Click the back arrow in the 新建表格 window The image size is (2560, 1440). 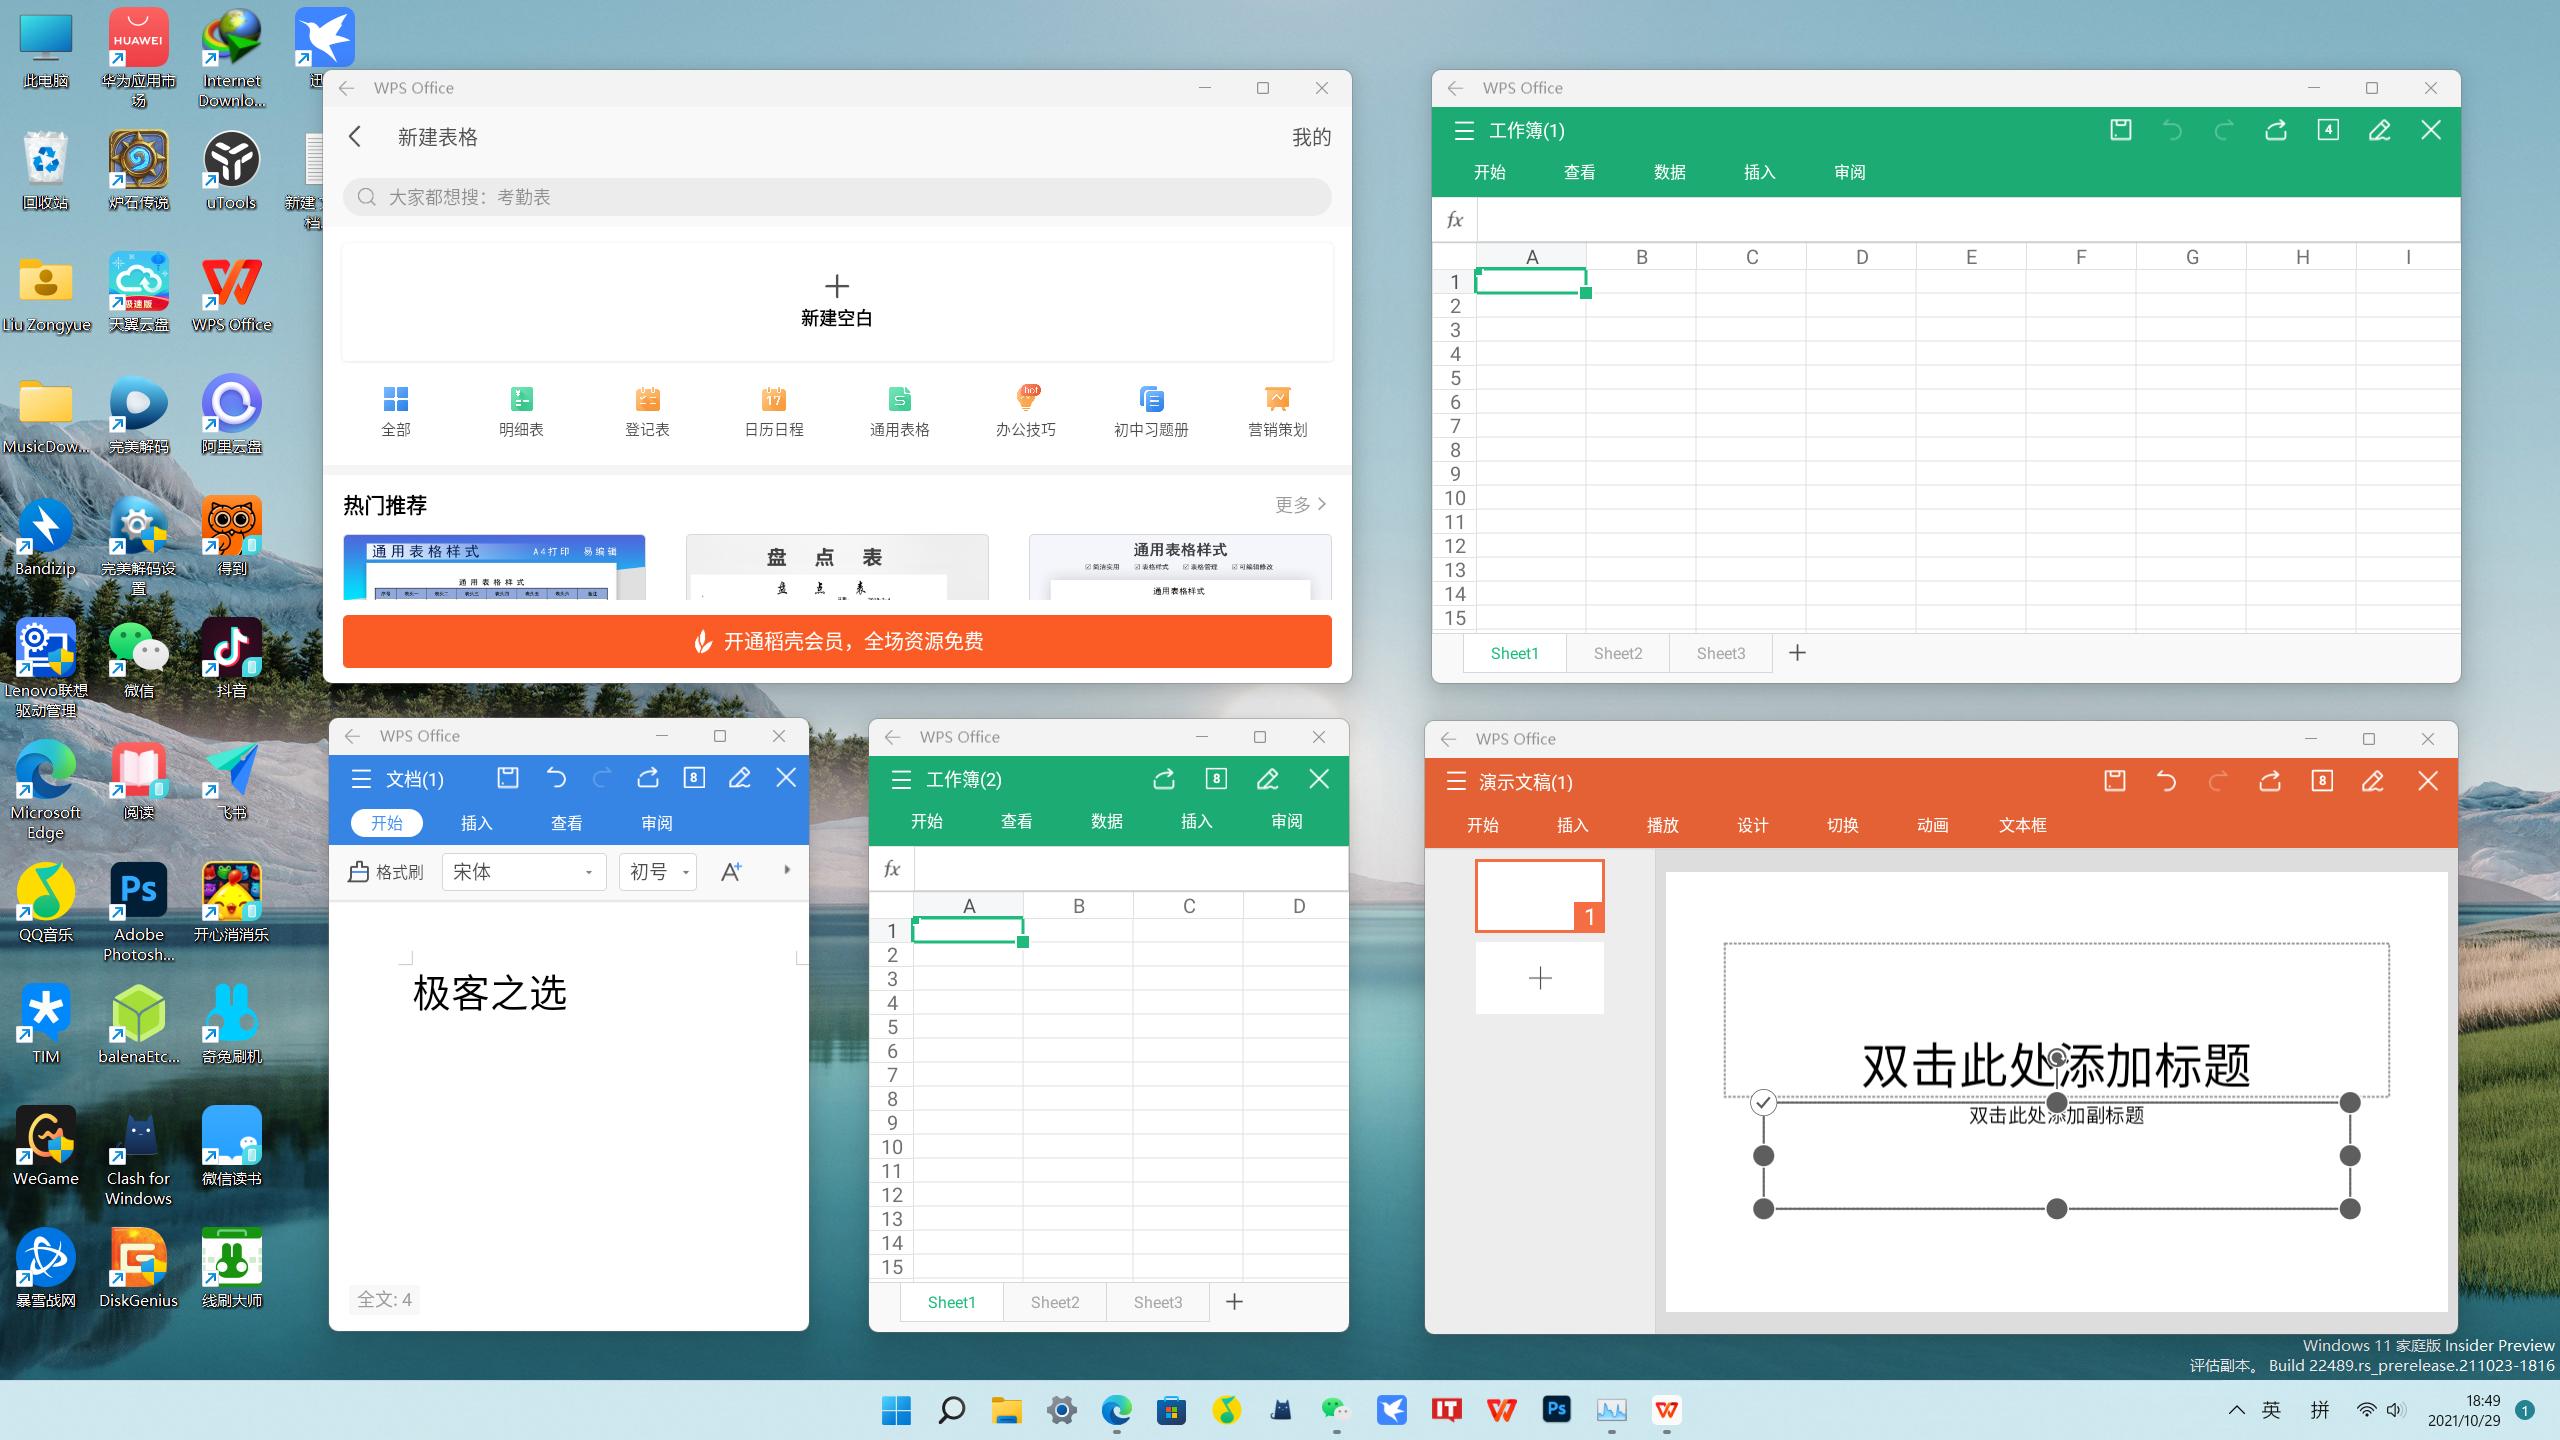[x=355, y=136]
